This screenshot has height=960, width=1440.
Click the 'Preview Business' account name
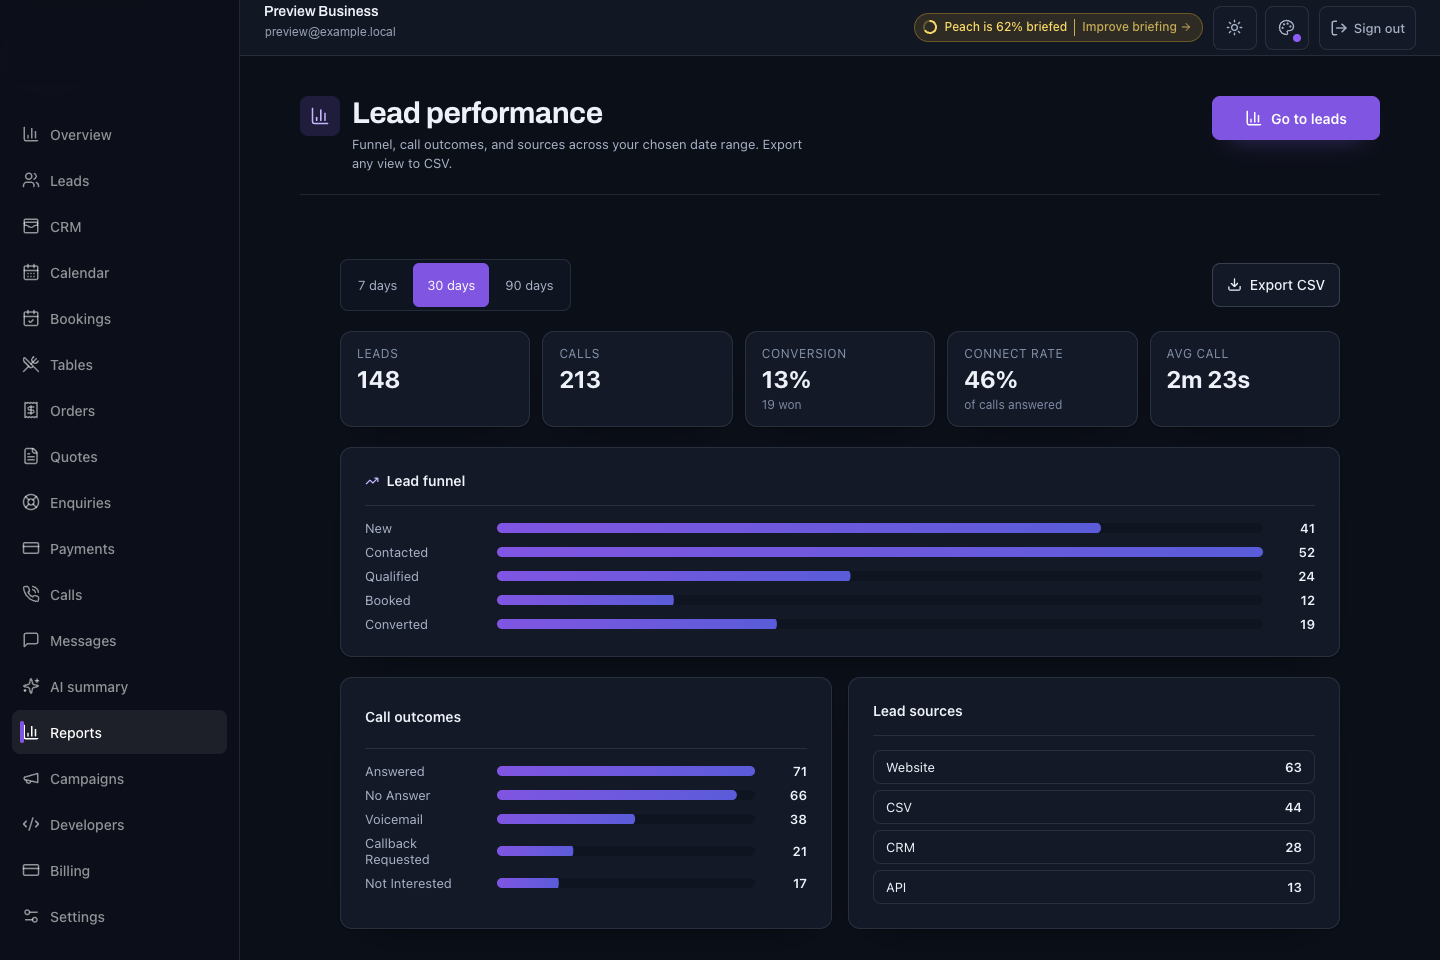click(x=321, y=11)
